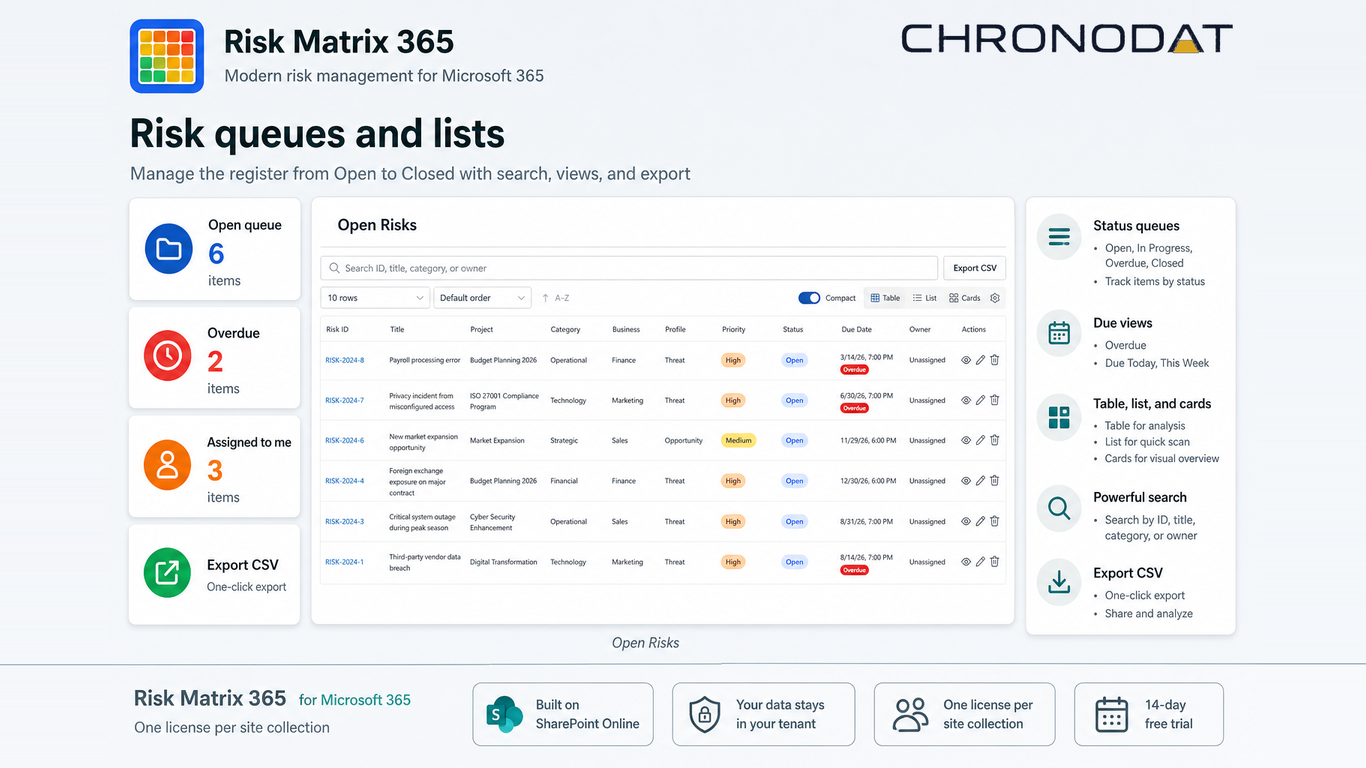Click the Export CSV button above the table
This screenshot has width=1366, height=768.
[975, 268]
